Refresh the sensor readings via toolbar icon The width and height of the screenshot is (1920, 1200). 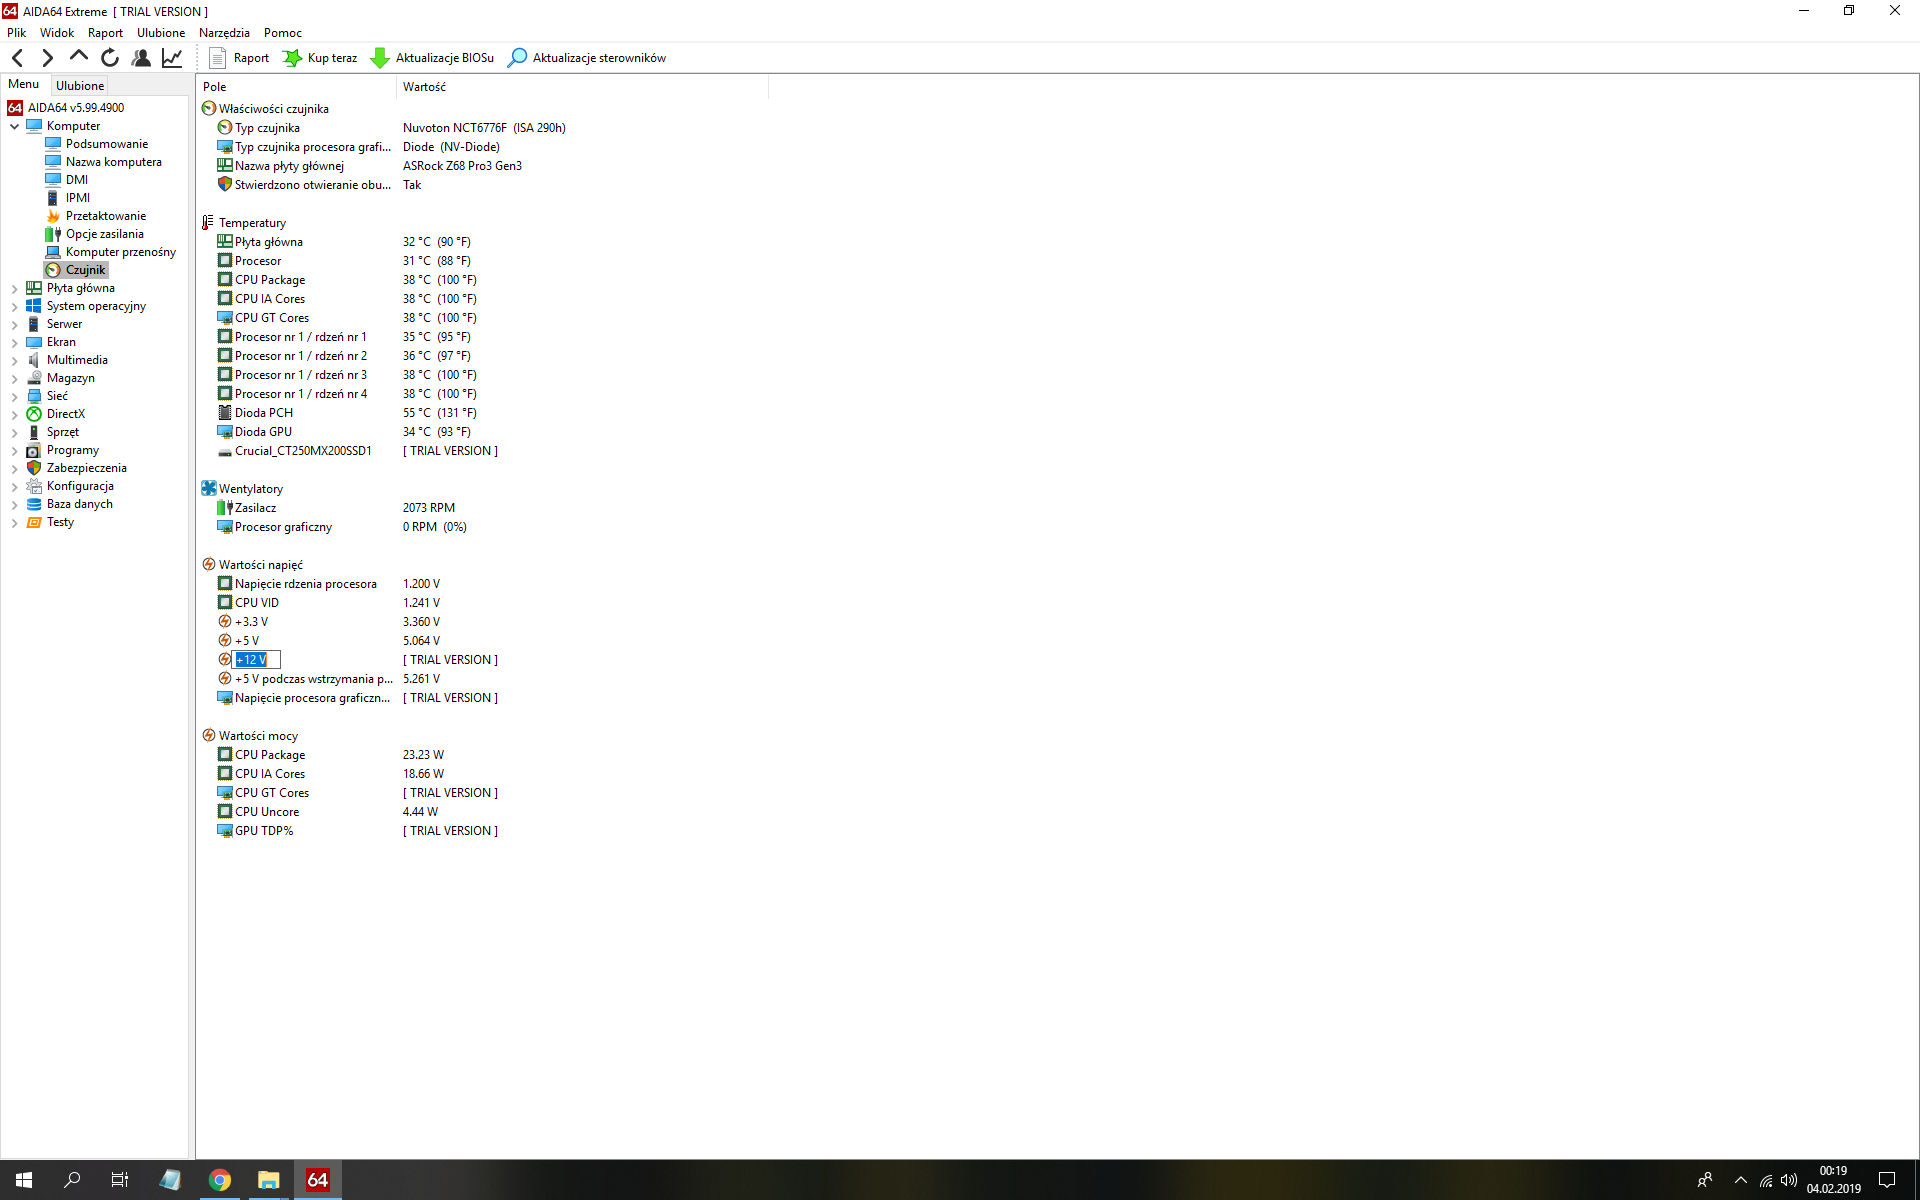click(x=110, y=58)
